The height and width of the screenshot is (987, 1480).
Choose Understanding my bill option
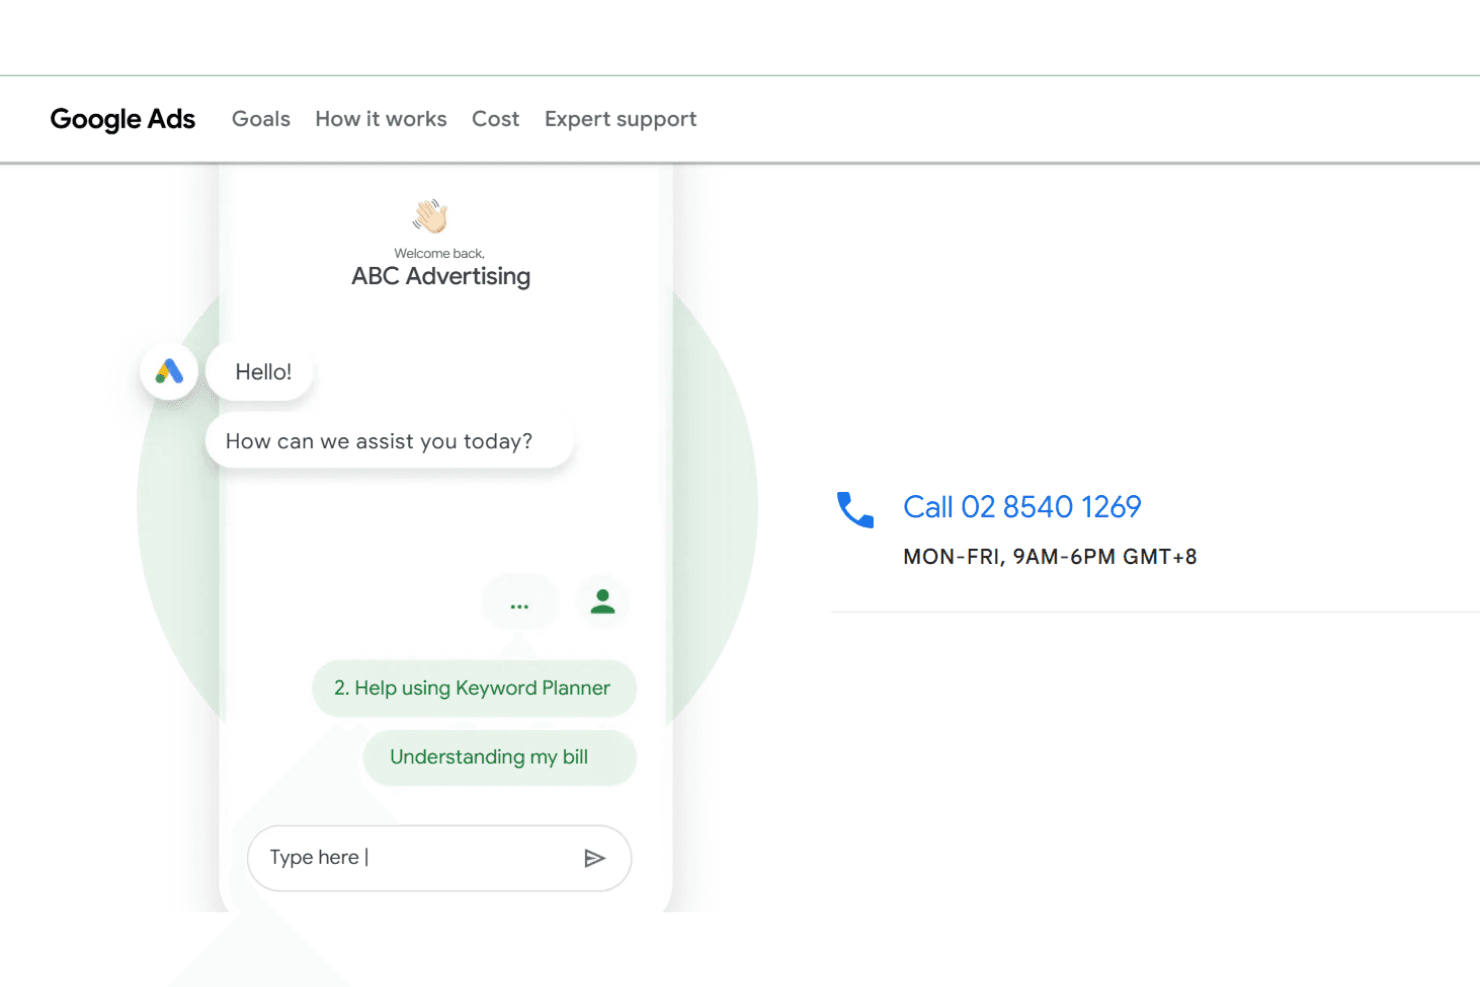(499, 757)
